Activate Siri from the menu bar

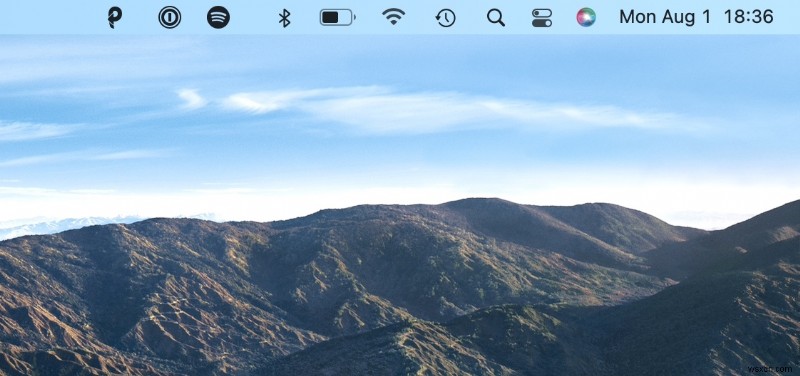(586, 17)
